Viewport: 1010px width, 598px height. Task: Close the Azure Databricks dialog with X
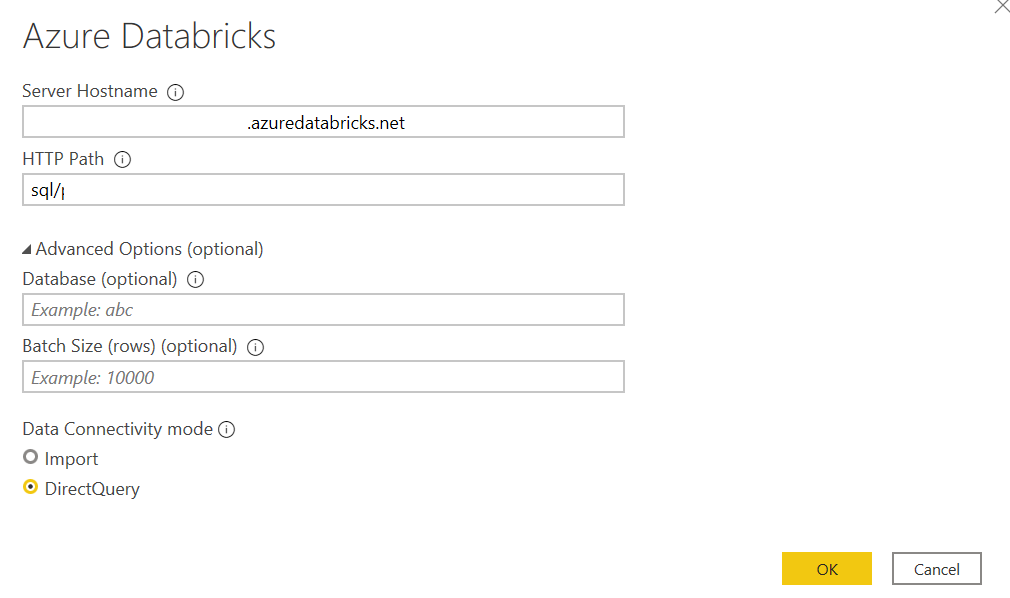[1002, 6]
